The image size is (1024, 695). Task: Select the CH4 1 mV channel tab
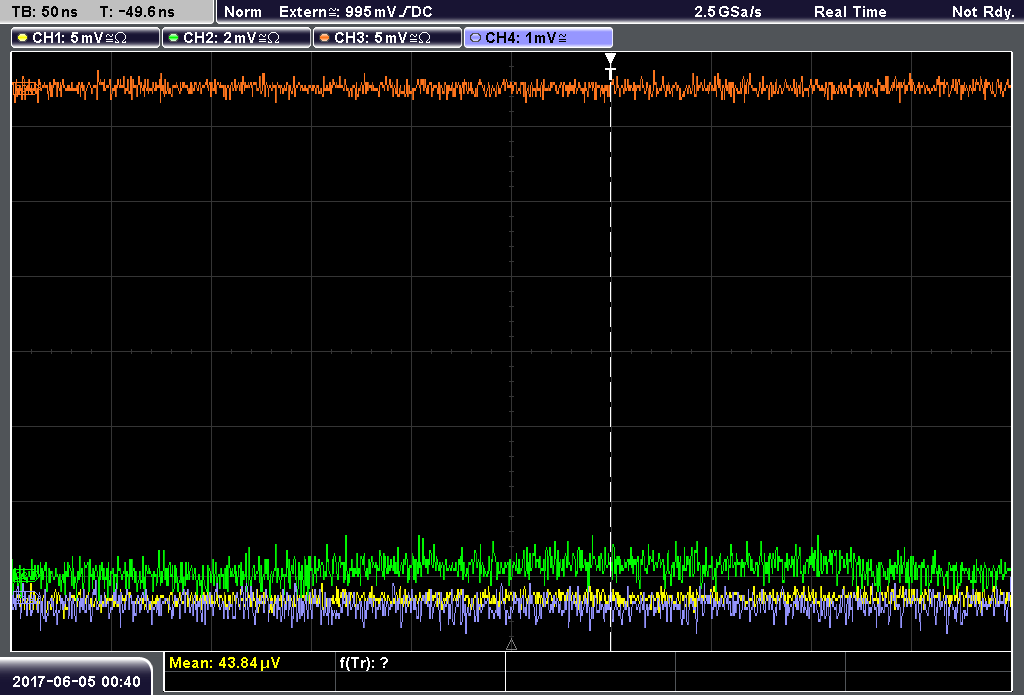(538, 38)
